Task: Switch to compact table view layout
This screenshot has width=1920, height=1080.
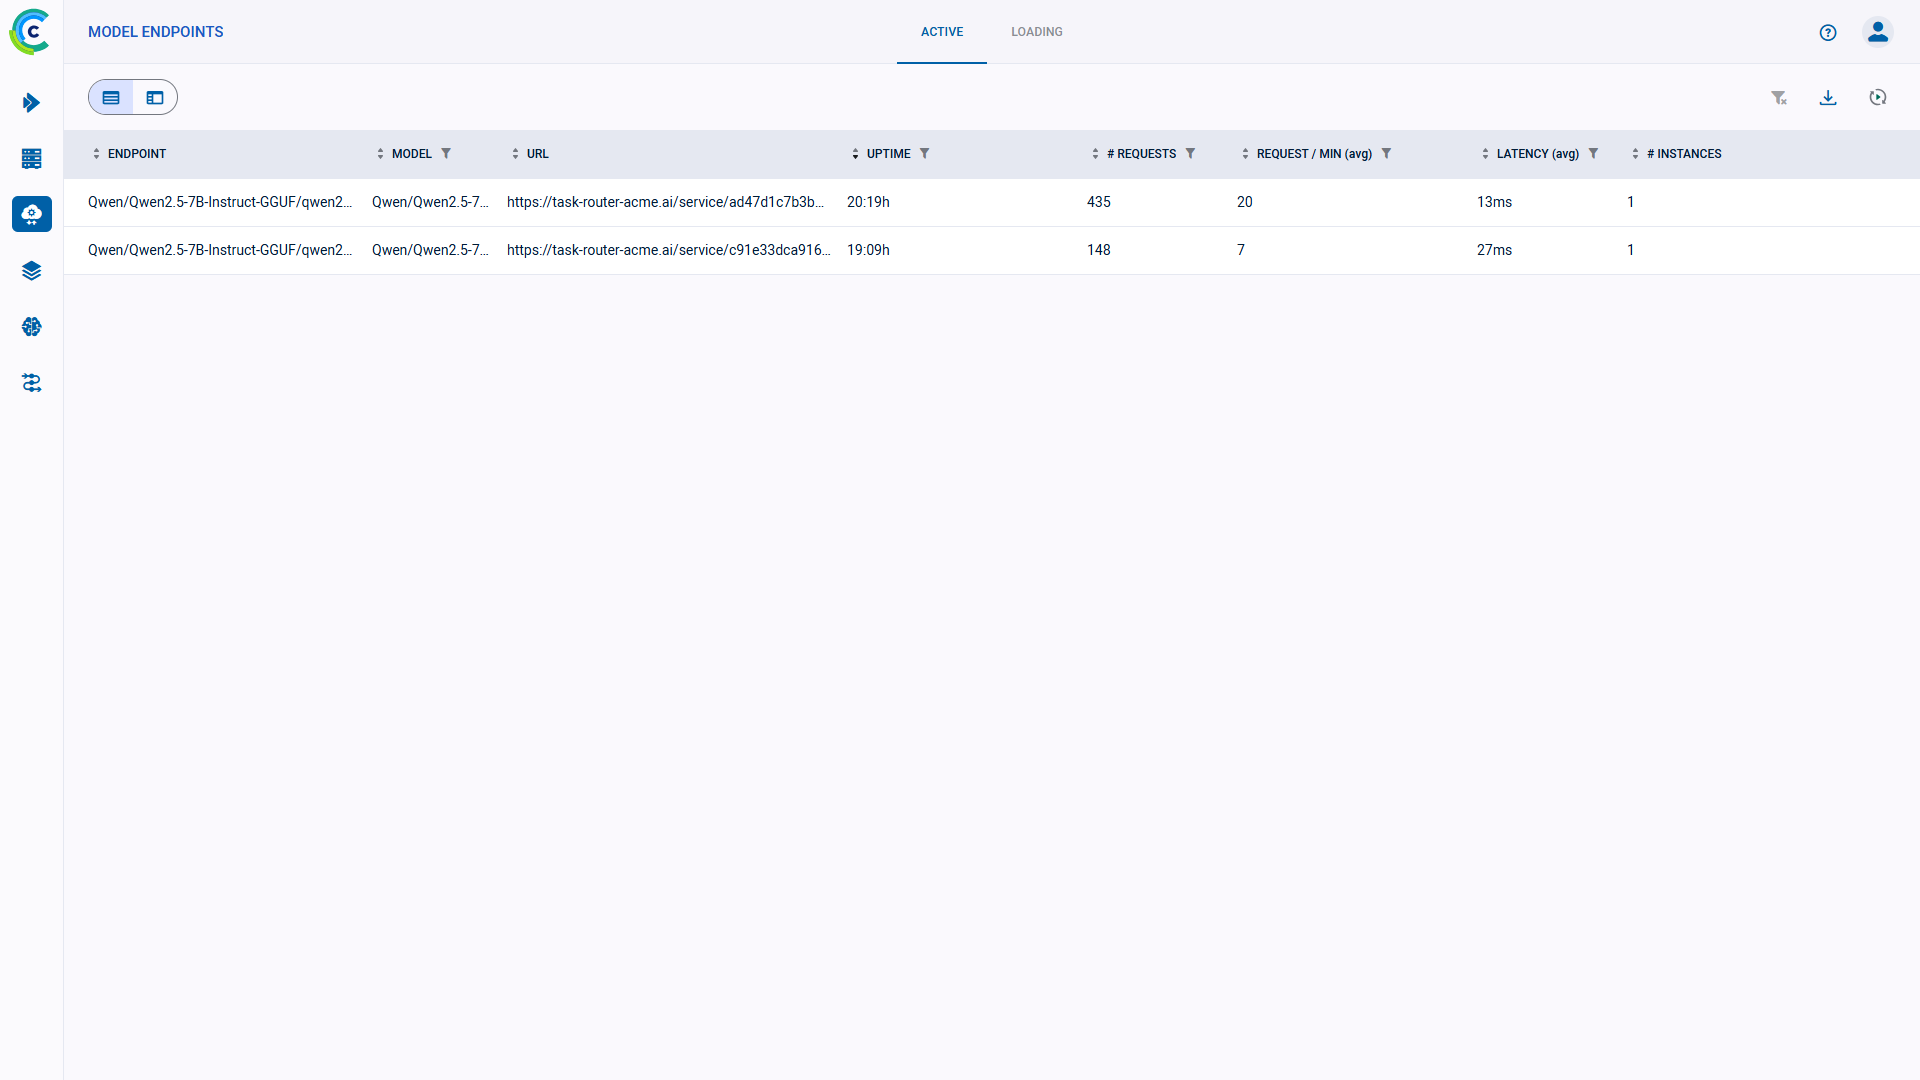Action: [x=111, y=97]
